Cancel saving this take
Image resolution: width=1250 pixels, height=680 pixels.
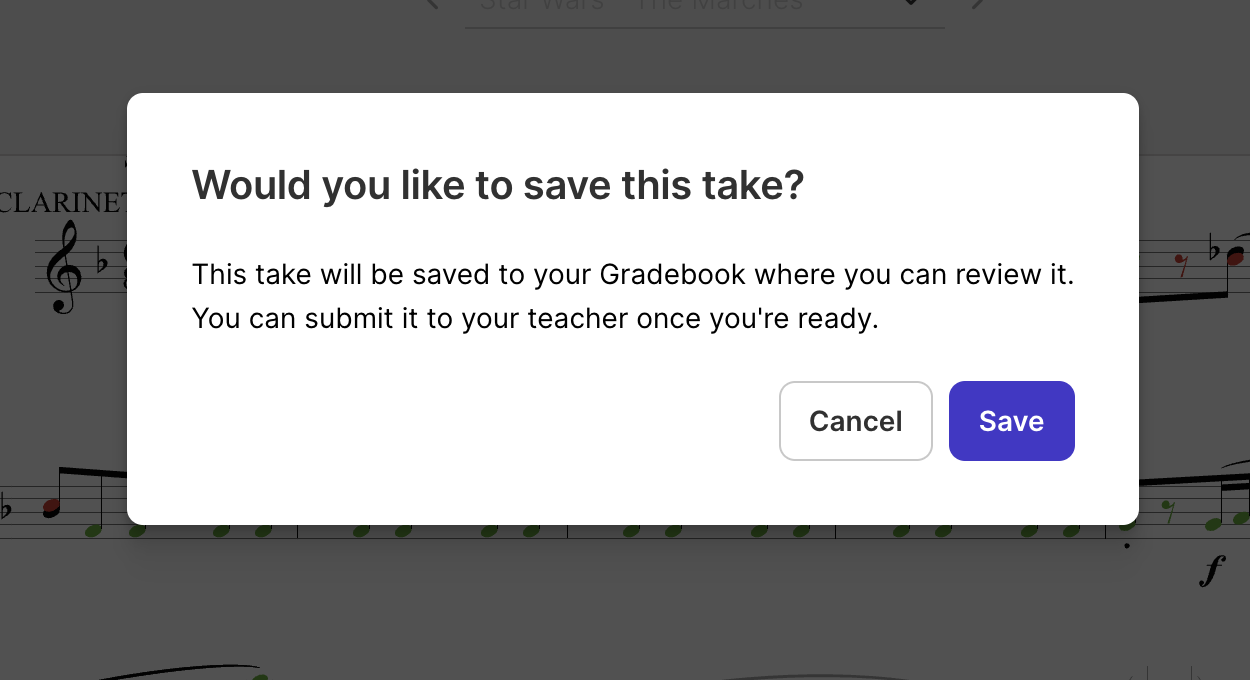click(855, 421)
